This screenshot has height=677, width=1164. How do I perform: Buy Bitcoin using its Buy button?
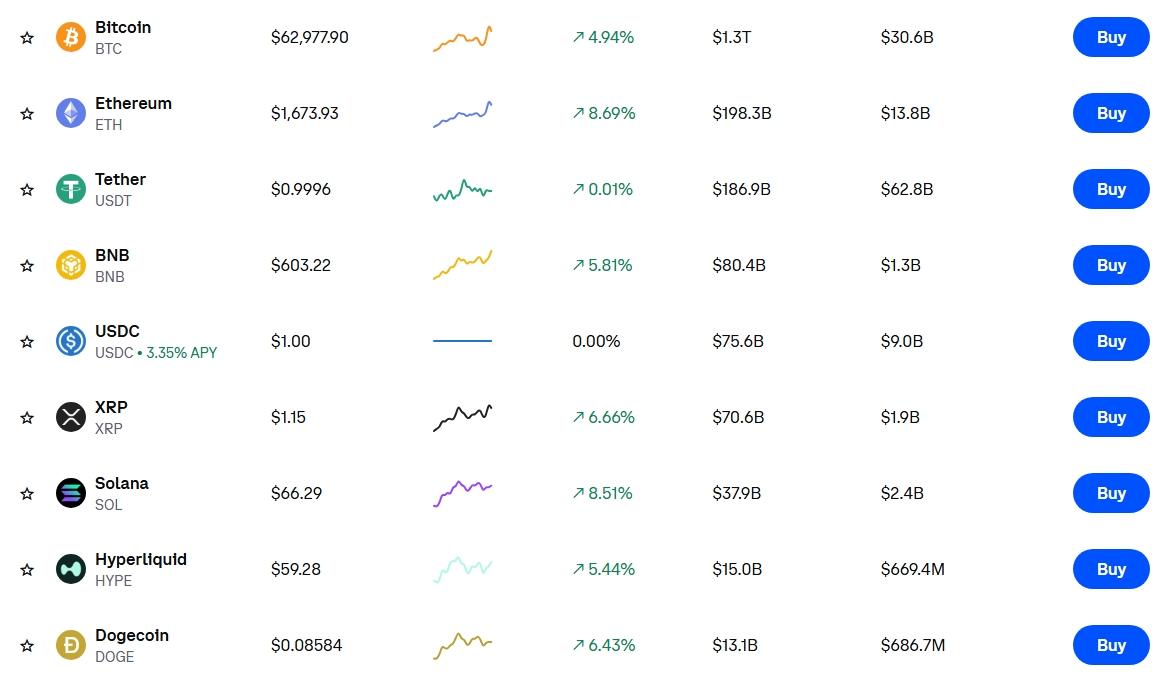pyautogui.click(x=1111, y=37)
